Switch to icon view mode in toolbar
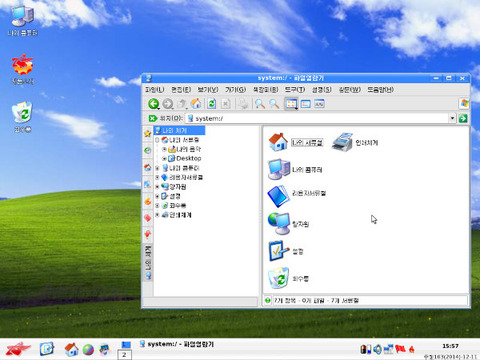The width and height of the screenshot is (480, 360). point(291,104)
